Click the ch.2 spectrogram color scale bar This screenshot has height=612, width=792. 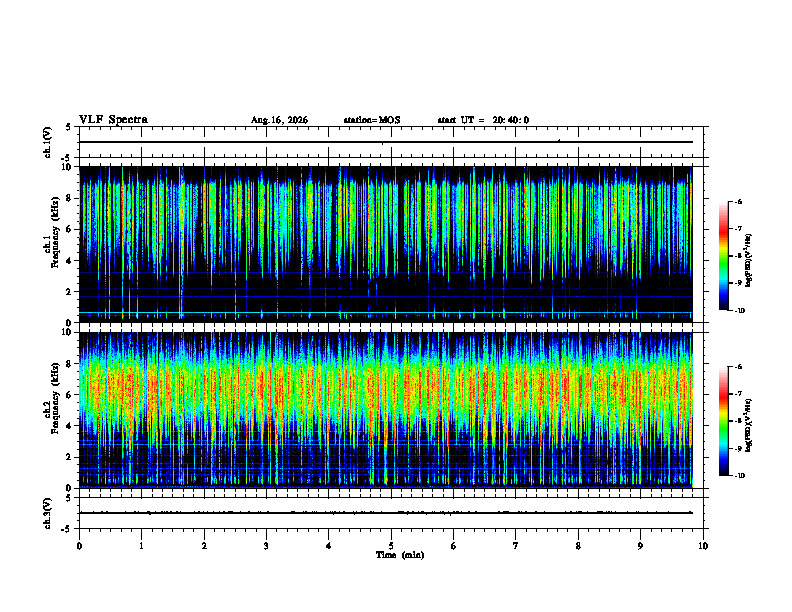(723, 421)
